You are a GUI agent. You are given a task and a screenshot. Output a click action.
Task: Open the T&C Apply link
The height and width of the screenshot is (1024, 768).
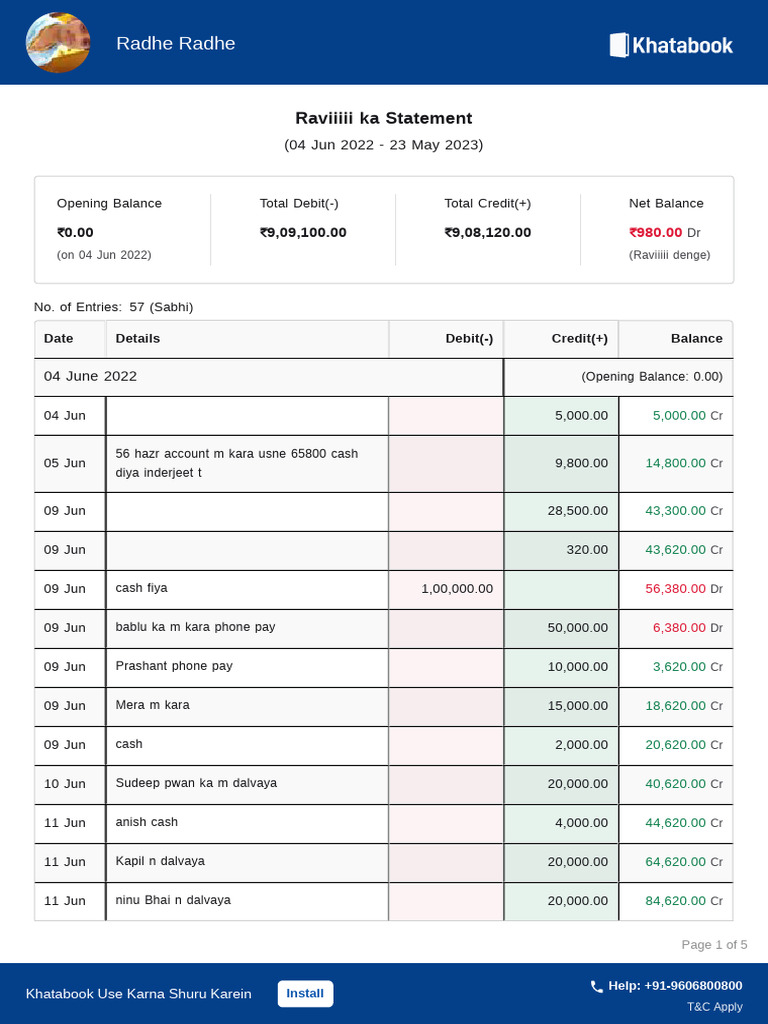[x=714, y=1007]
